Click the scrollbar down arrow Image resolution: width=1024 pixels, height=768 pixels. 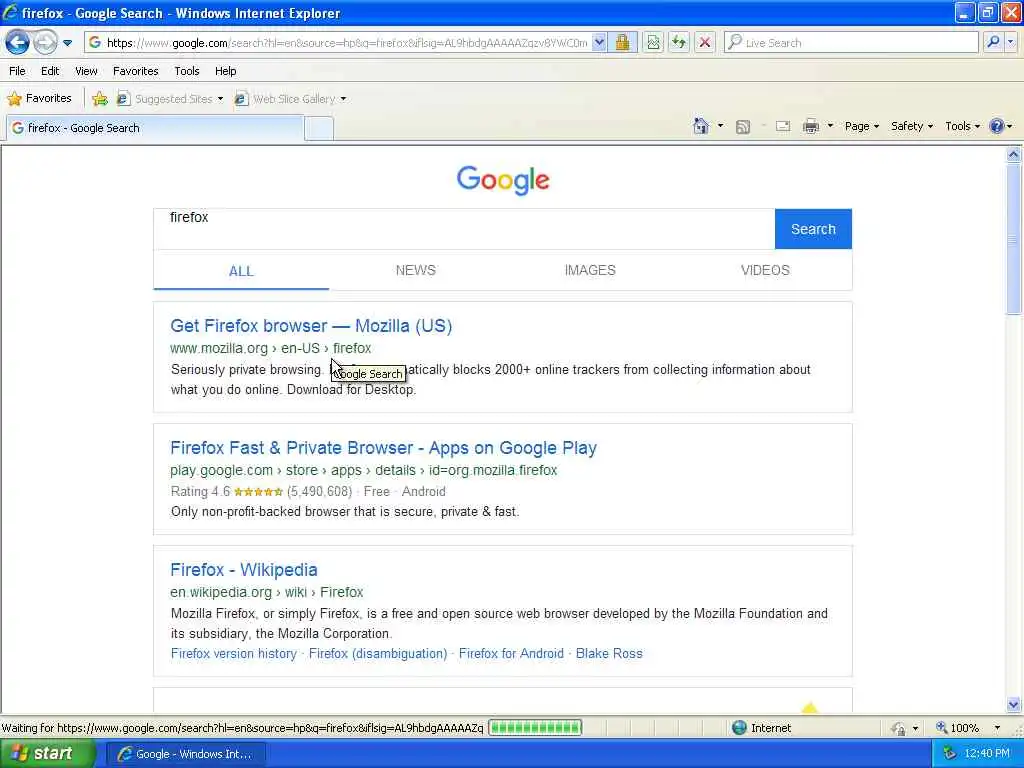1013,705
